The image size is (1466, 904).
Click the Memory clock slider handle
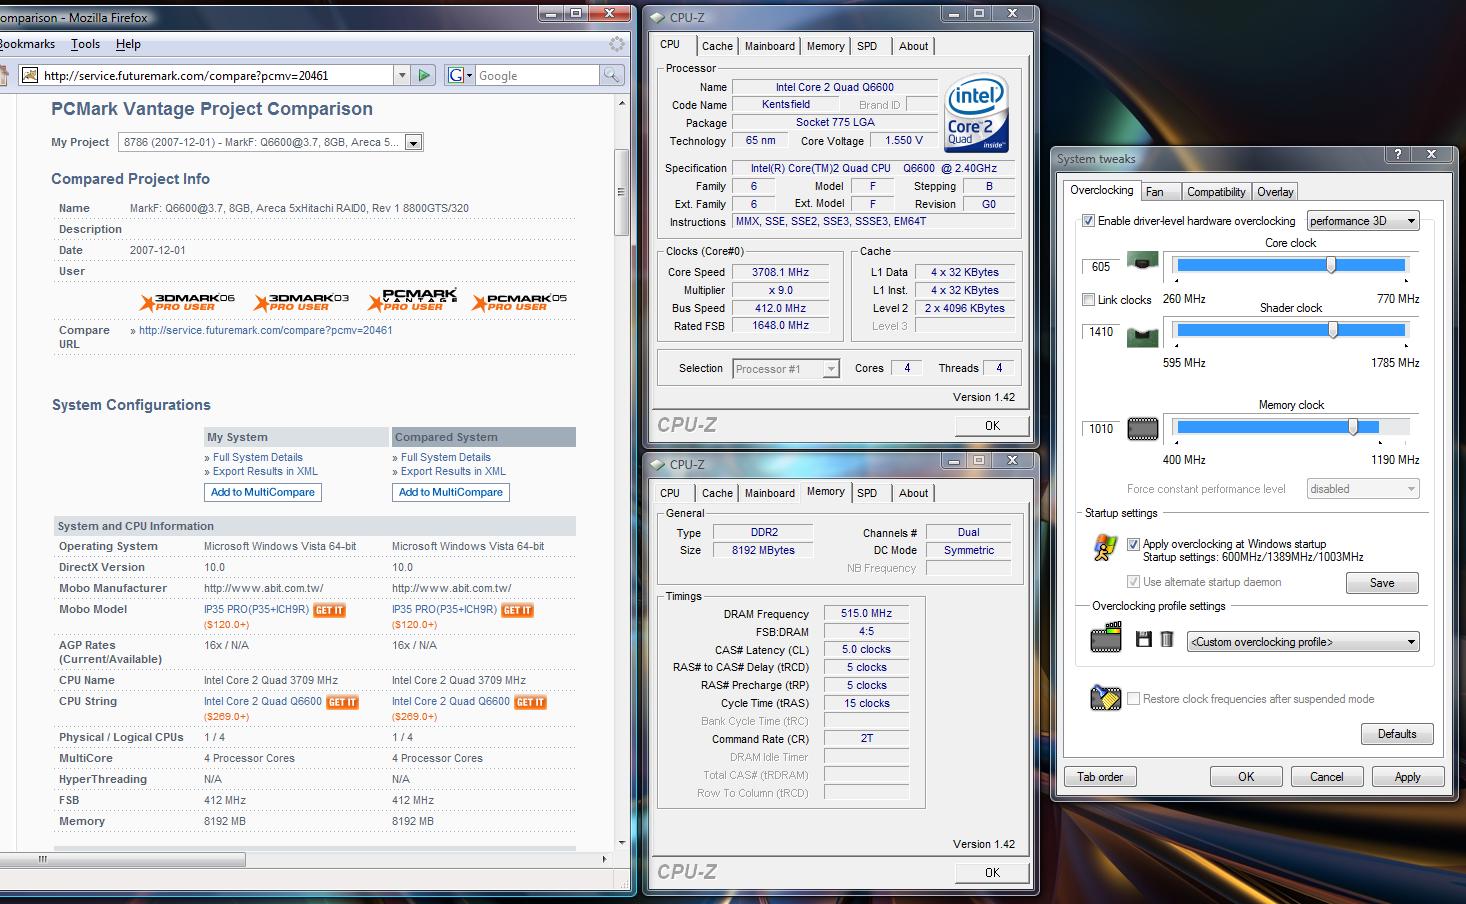1353,427
